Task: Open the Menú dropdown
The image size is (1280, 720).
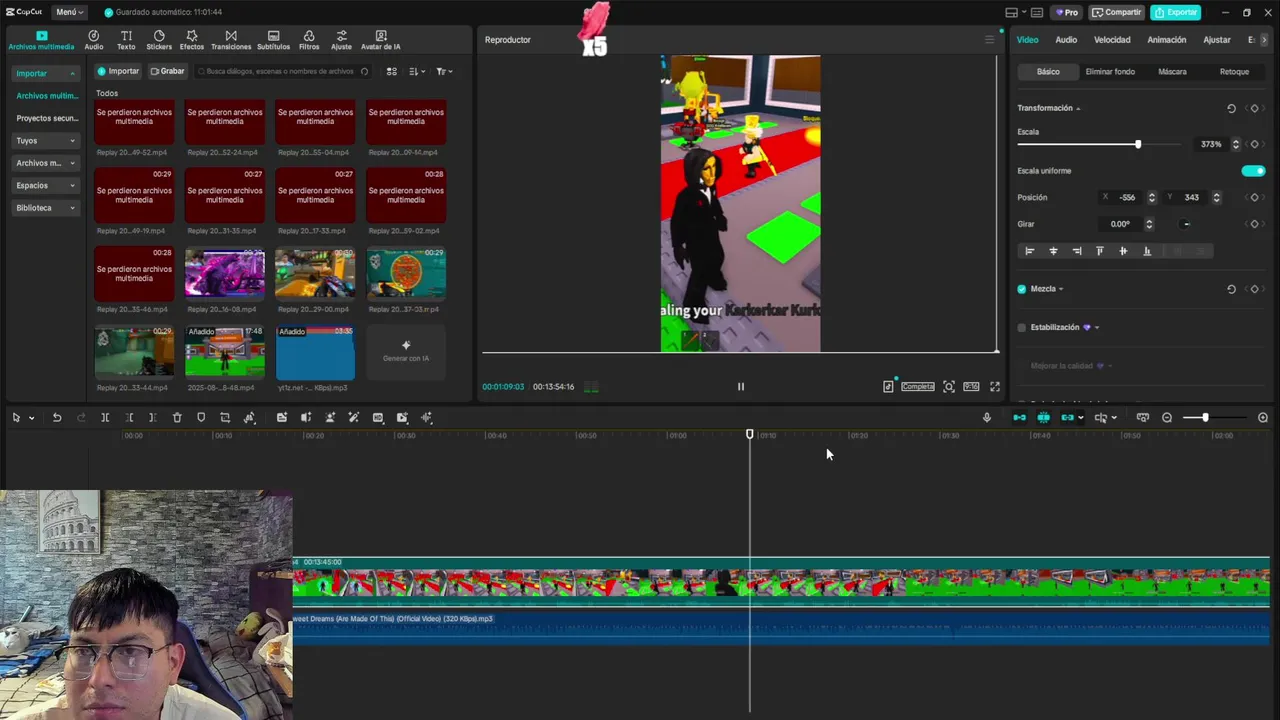Action: click(69, 12)
